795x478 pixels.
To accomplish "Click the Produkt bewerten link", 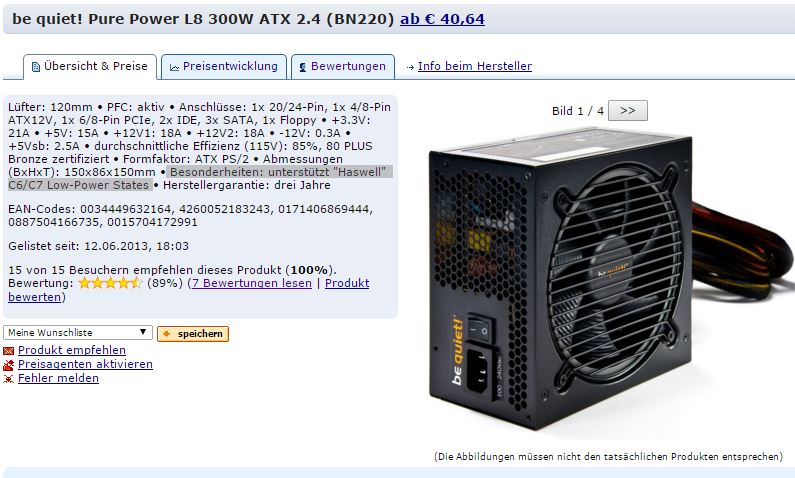I will (189, 290).
